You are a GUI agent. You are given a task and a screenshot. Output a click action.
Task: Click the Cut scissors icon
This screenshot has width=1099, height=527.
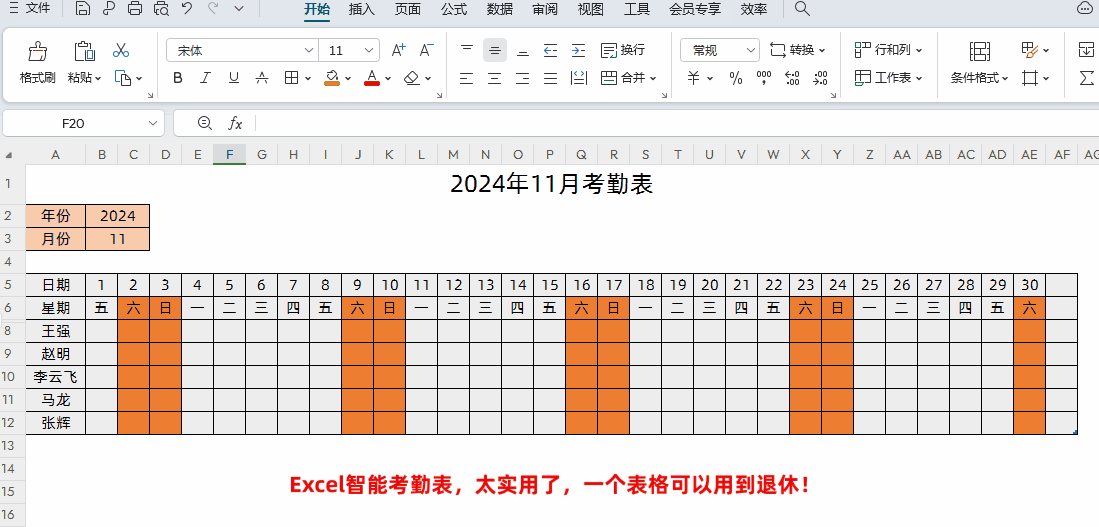(121, 50)
